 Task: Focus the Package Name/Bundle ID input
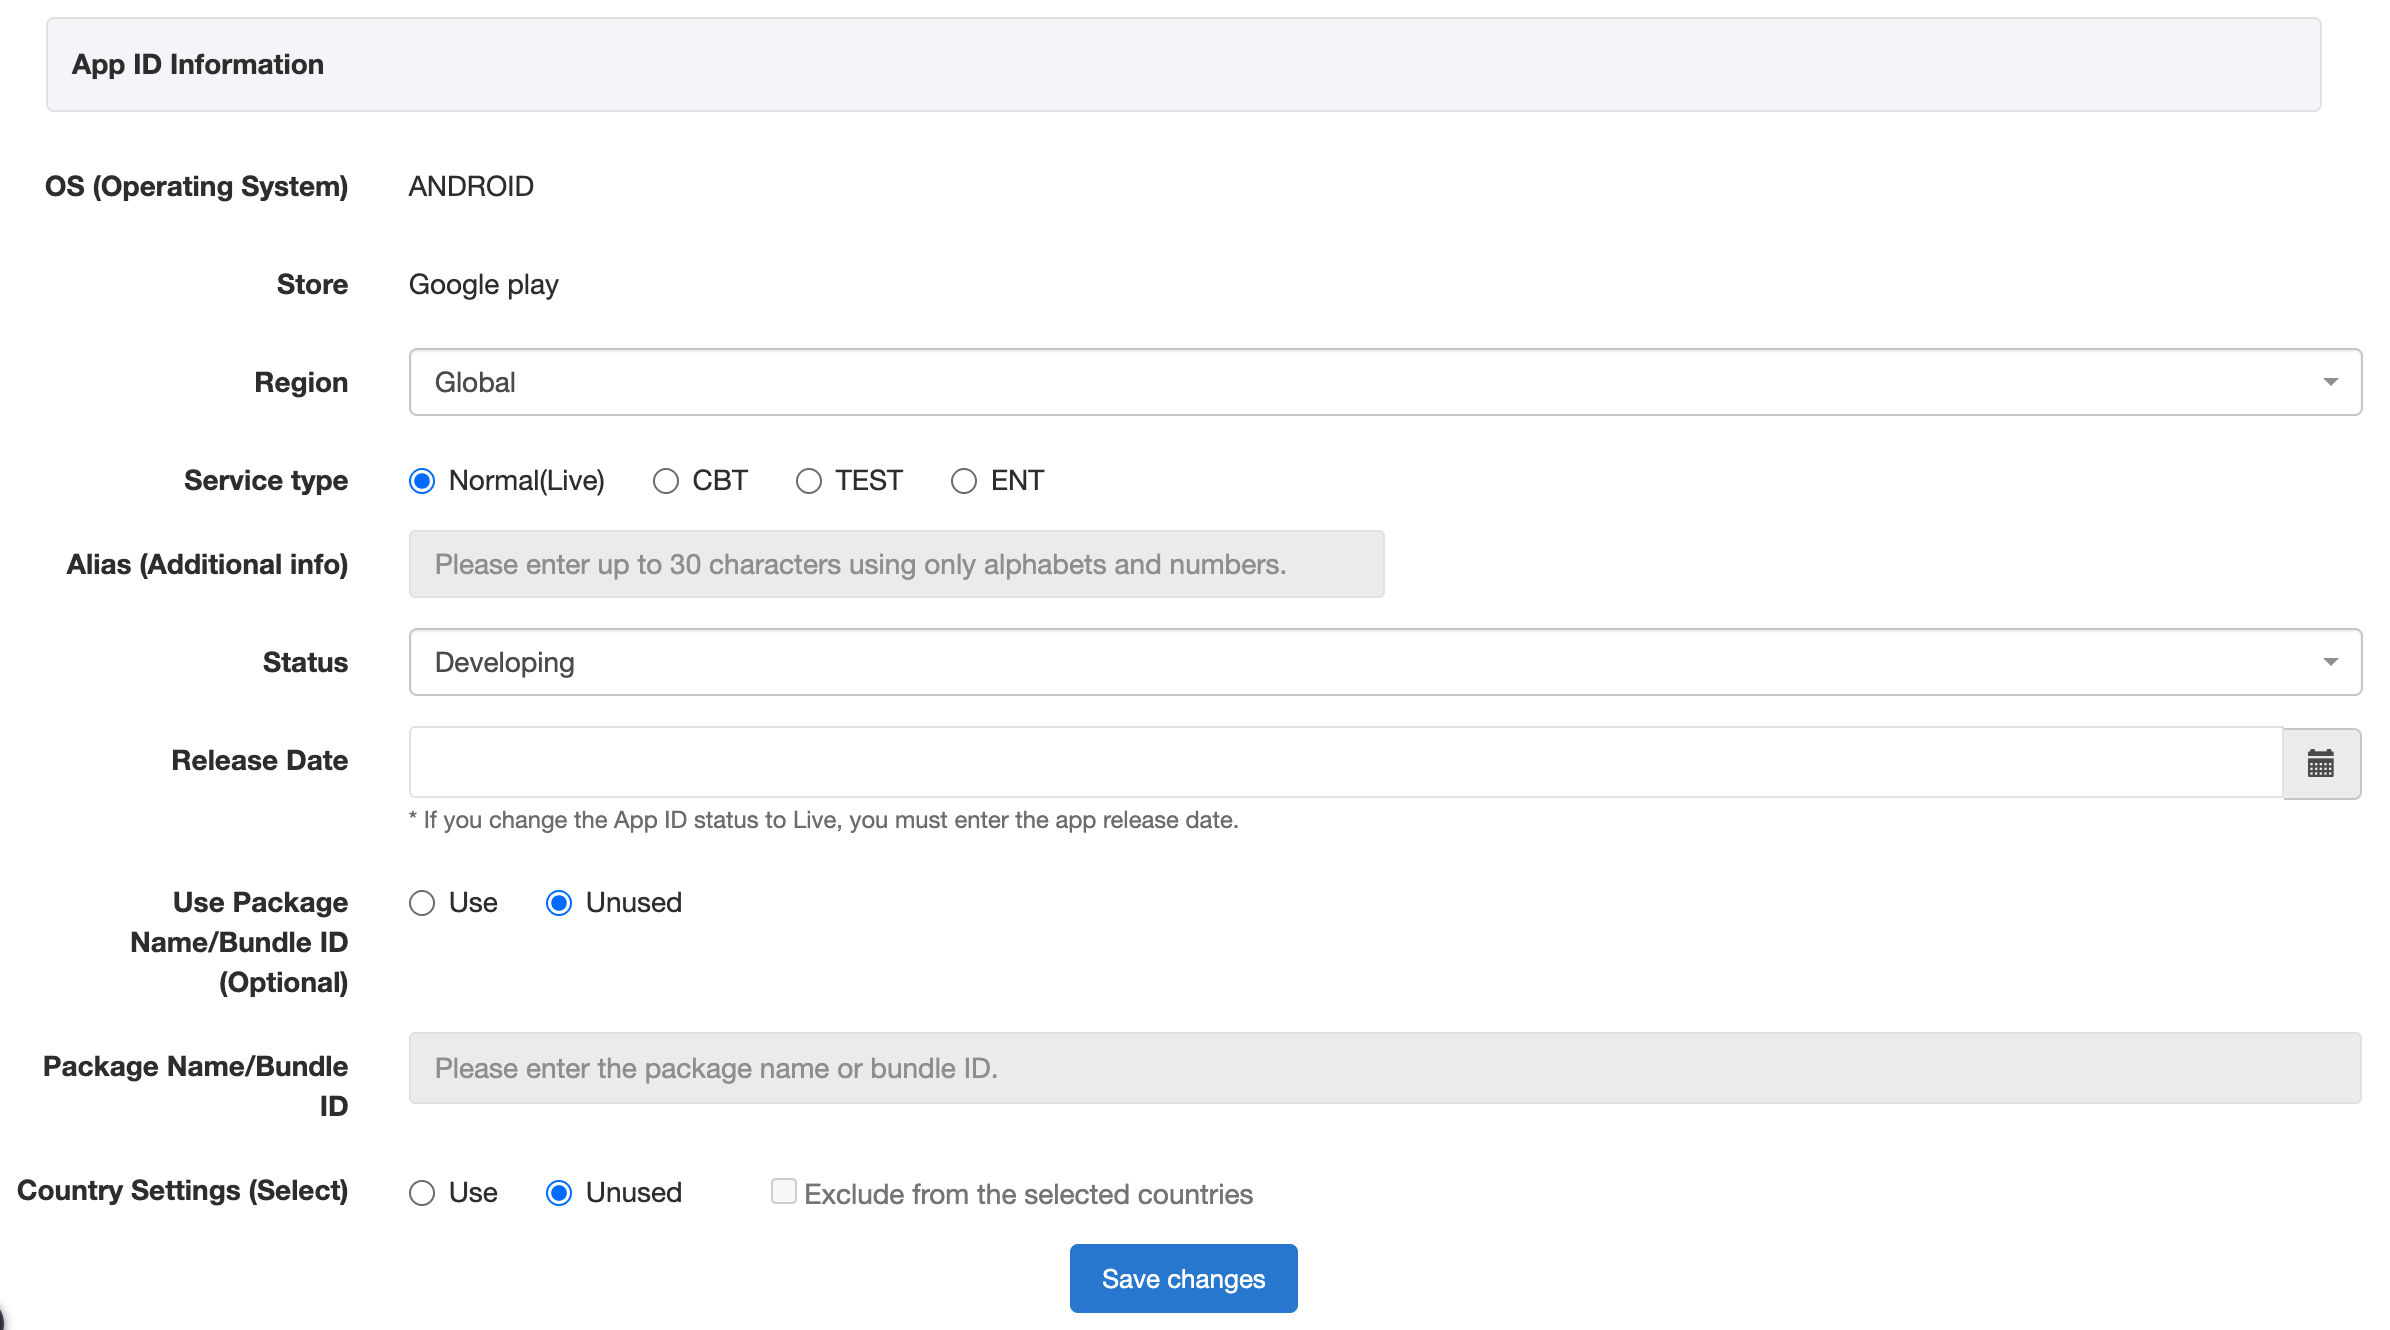coord(1385,1068)
